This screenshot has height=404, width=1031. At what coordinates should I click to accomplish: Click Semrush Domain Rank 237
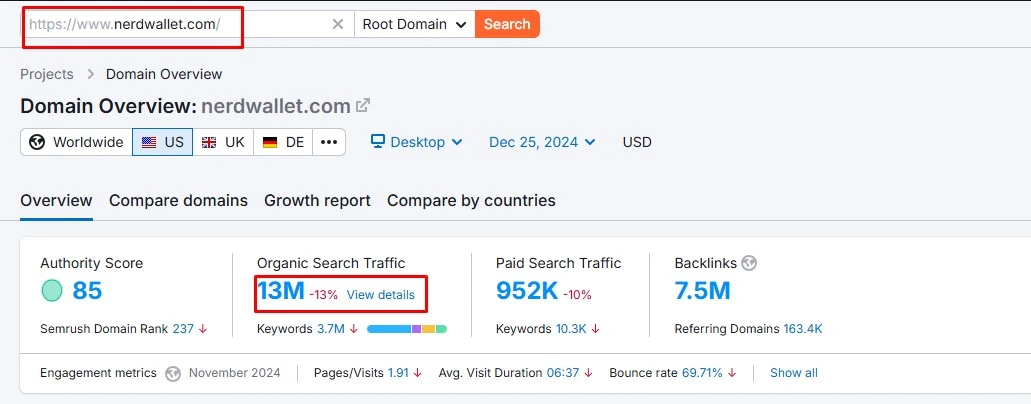pyautogui.click(x=183, y=328)
